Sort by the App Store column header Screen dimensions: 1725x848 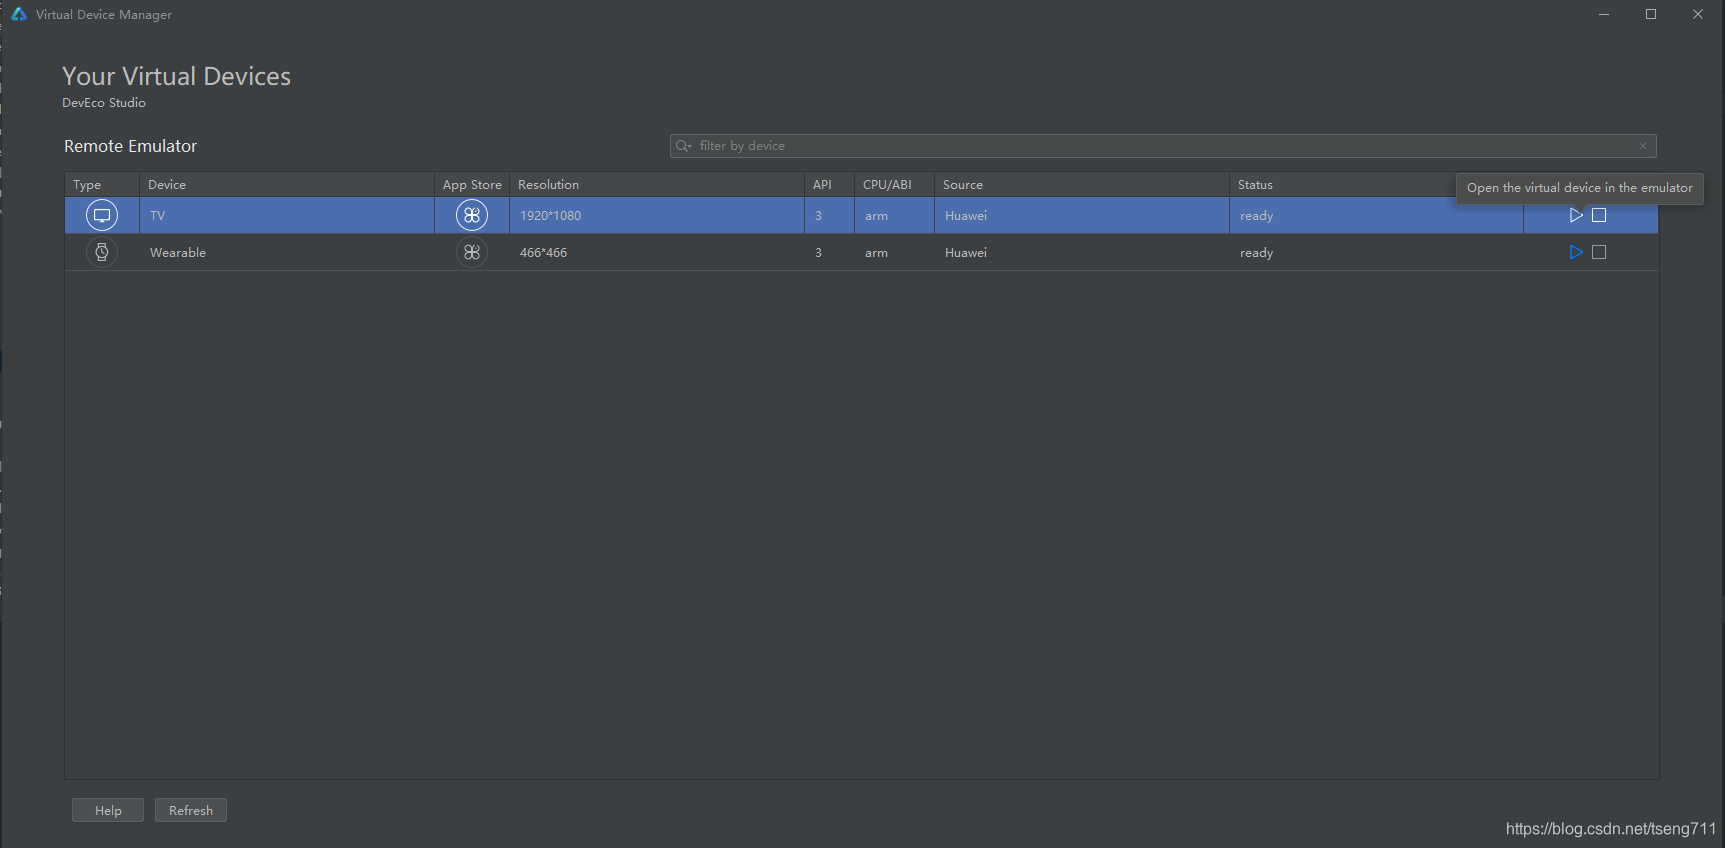[472, 185]
